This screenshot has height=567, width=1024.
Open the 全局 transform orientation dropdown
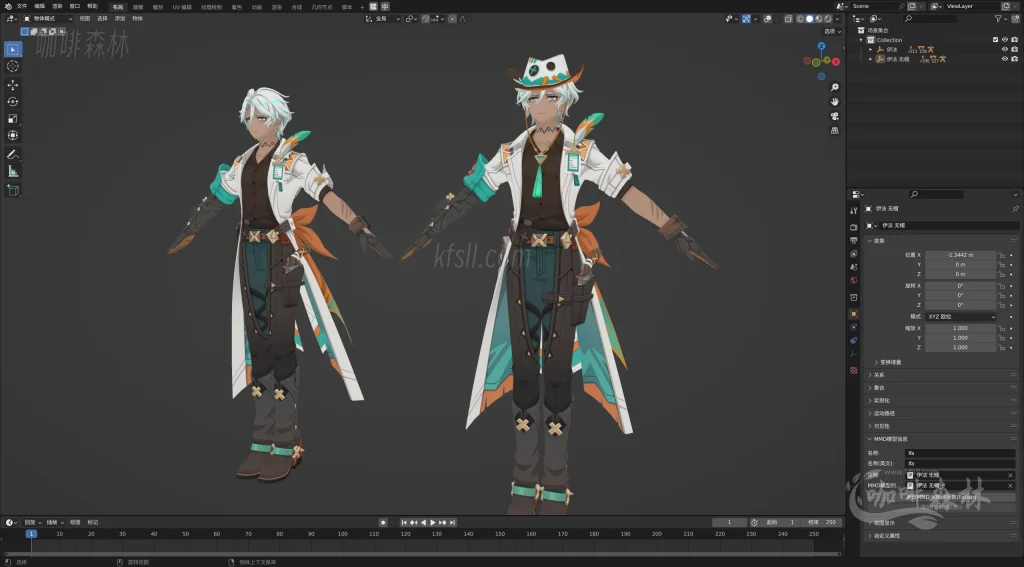pyautogui.click(x=383, y=19)
